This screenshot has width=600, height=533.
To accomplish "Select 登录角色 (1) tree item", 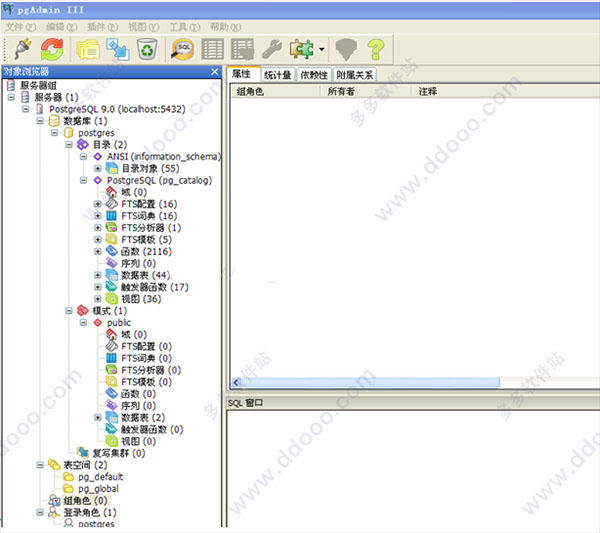I will tap(90, 512).
